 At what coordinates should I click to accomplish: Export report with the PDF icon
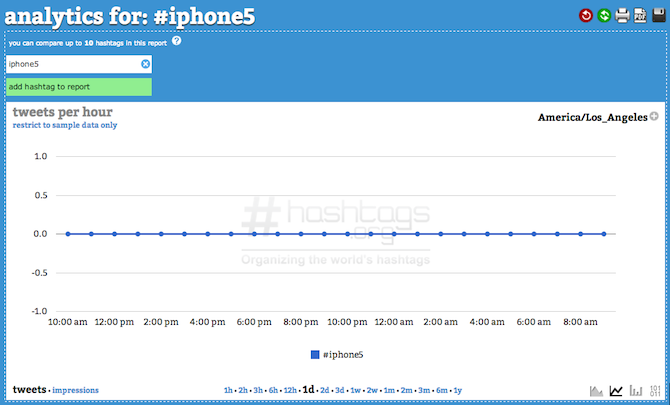(640, 15)
